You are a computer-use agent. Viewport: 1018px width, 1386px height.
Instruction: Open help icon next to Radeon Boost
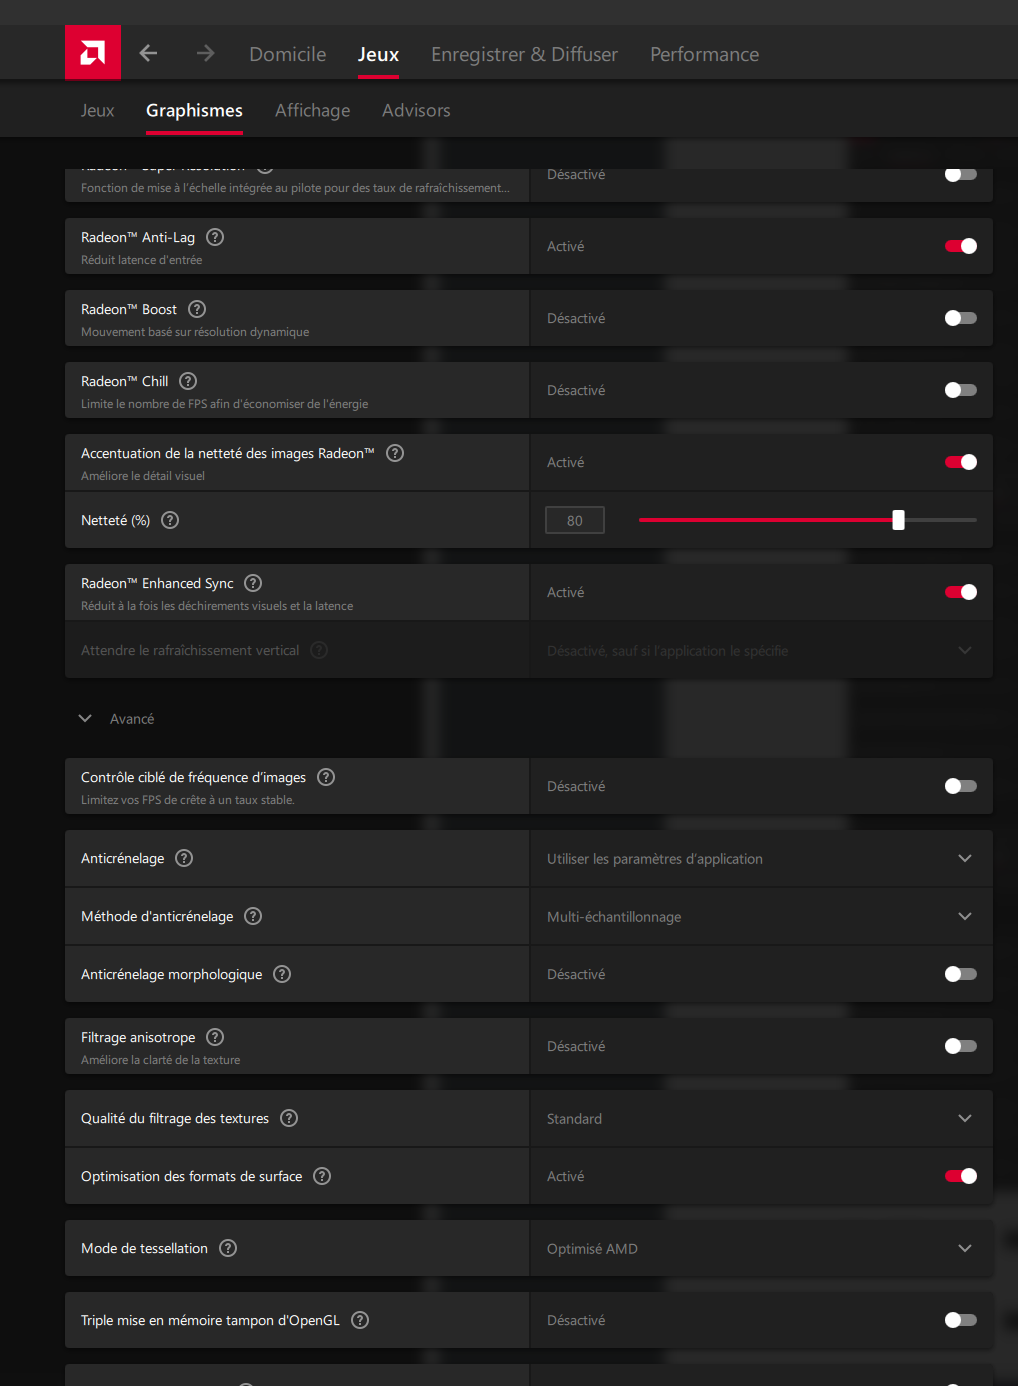(197, 309)
